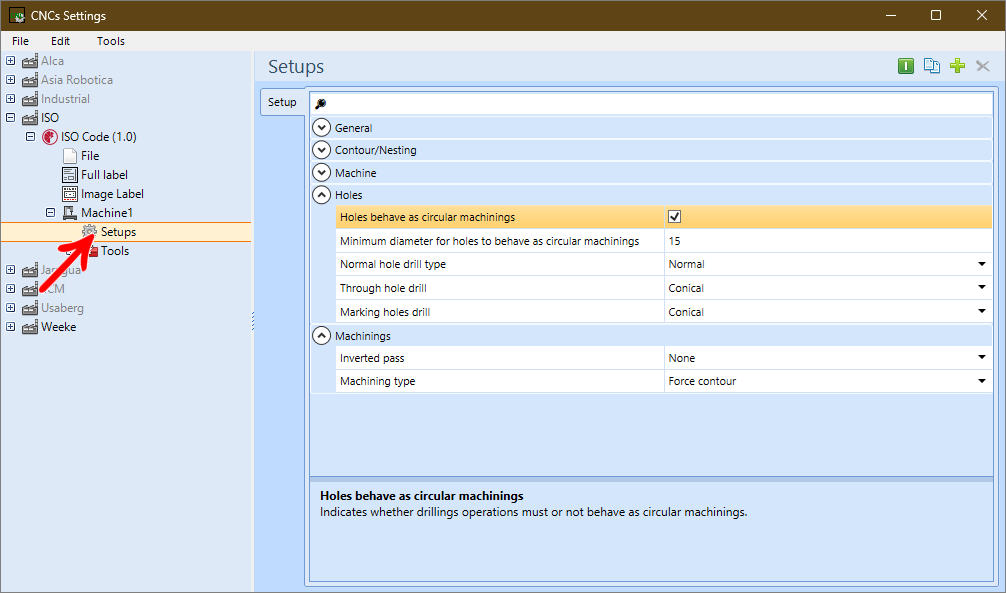Expand the Contour/Nesting section
Viewport: 1006px width, 593px height.
(321, 150)
